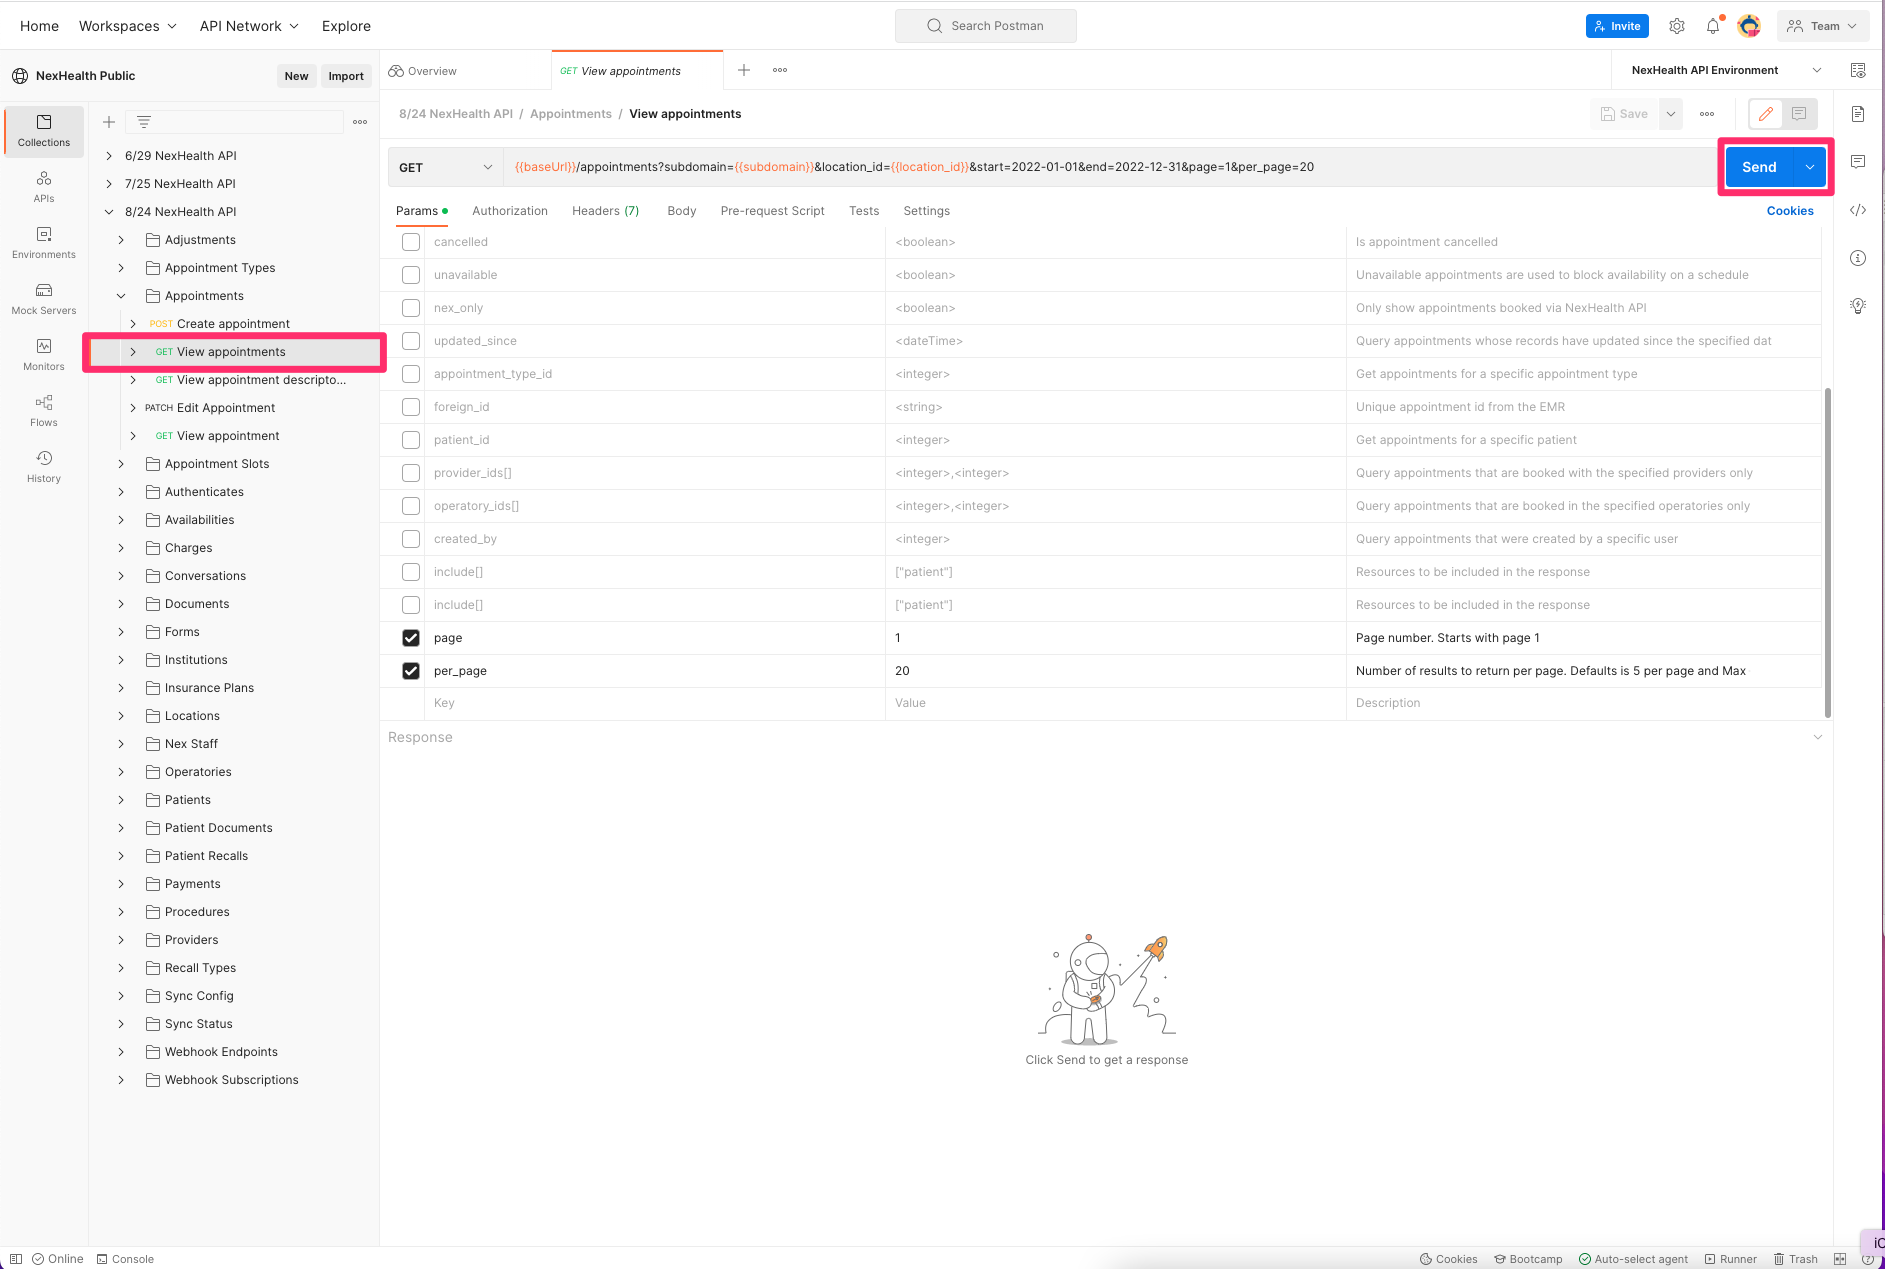Click the Appointments breadcrumb link
1885x1269 pixels.
pos(571,114)
